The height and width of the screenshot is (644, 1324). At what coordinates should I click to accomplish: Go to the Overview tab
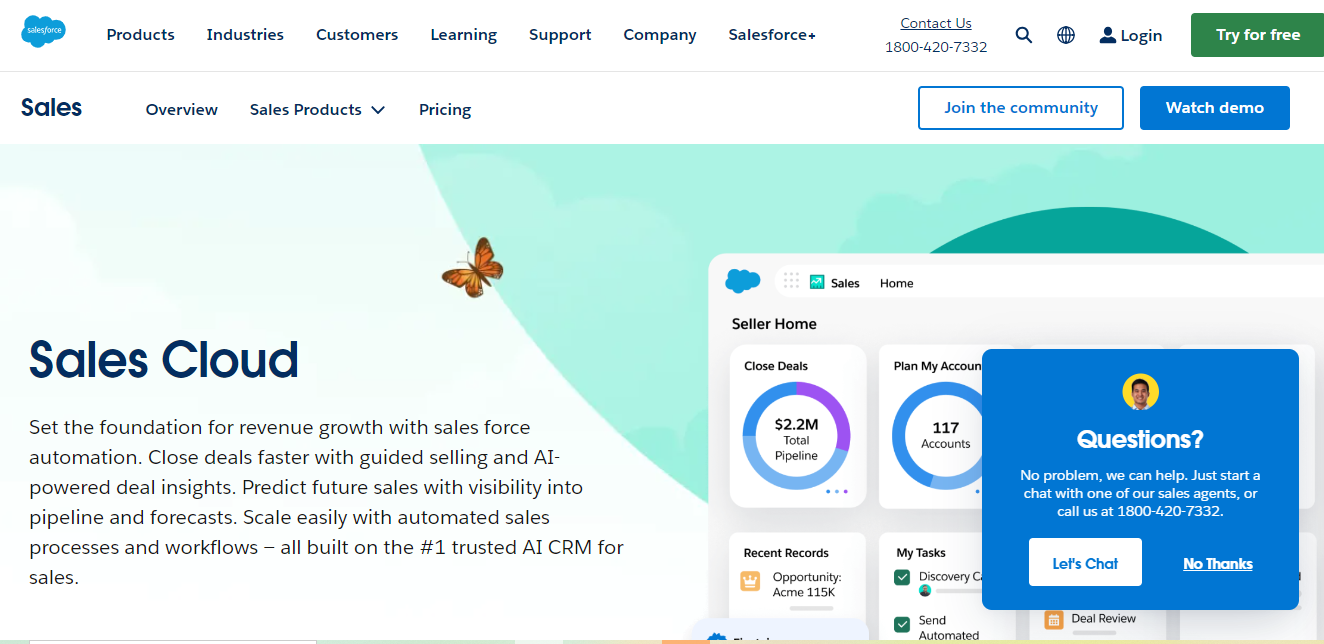coord(182,110)
